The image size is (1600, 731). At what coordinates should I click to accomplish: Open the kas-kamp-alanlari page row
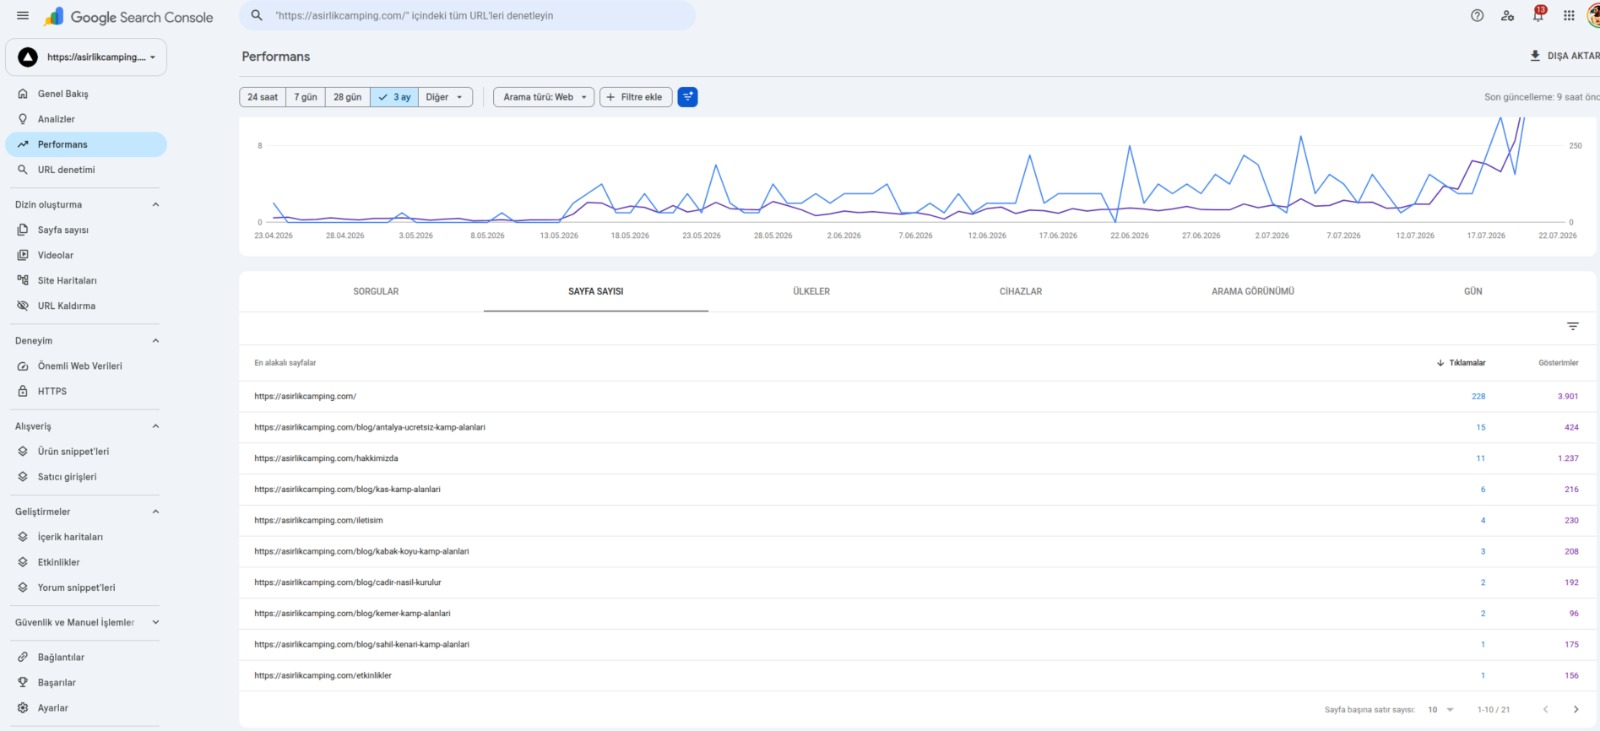pyautogui.click(x=917, y=490)
